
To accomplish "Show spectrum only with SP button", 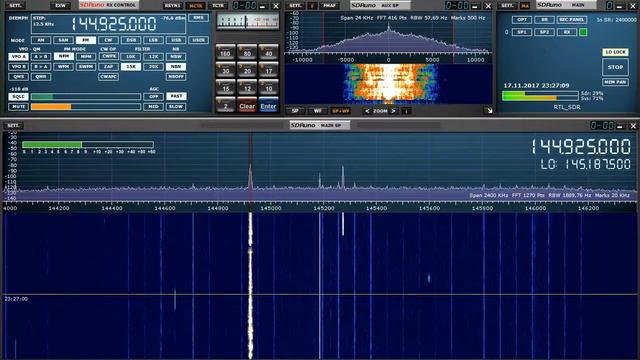I will coord(296,111).
